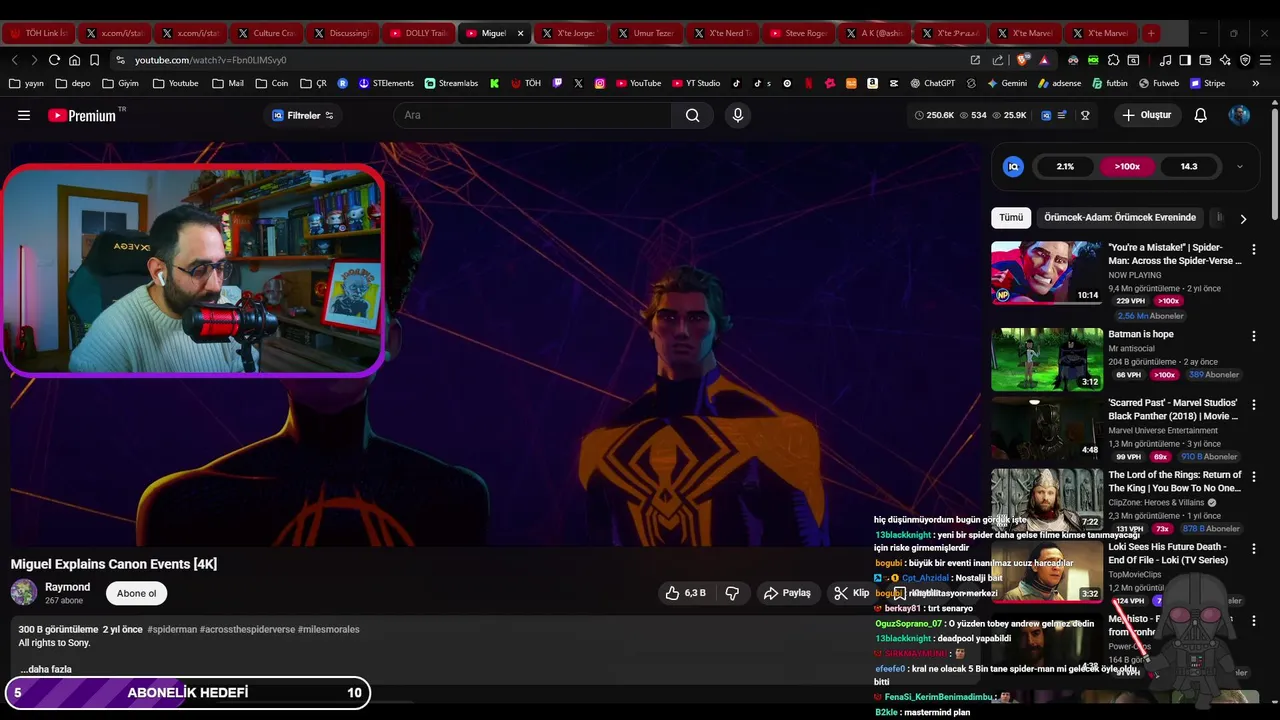Open the extensions puzzle icon

[1113, 60]
